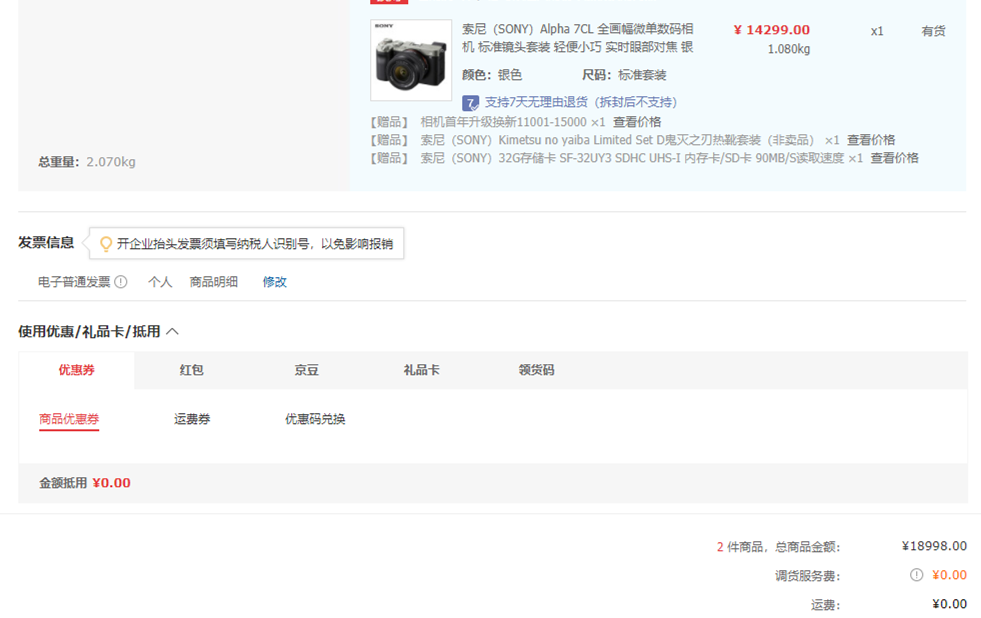Screen dimensions: 981x618
Task: Click the 有货 stock status
Action: pos(933,31)
